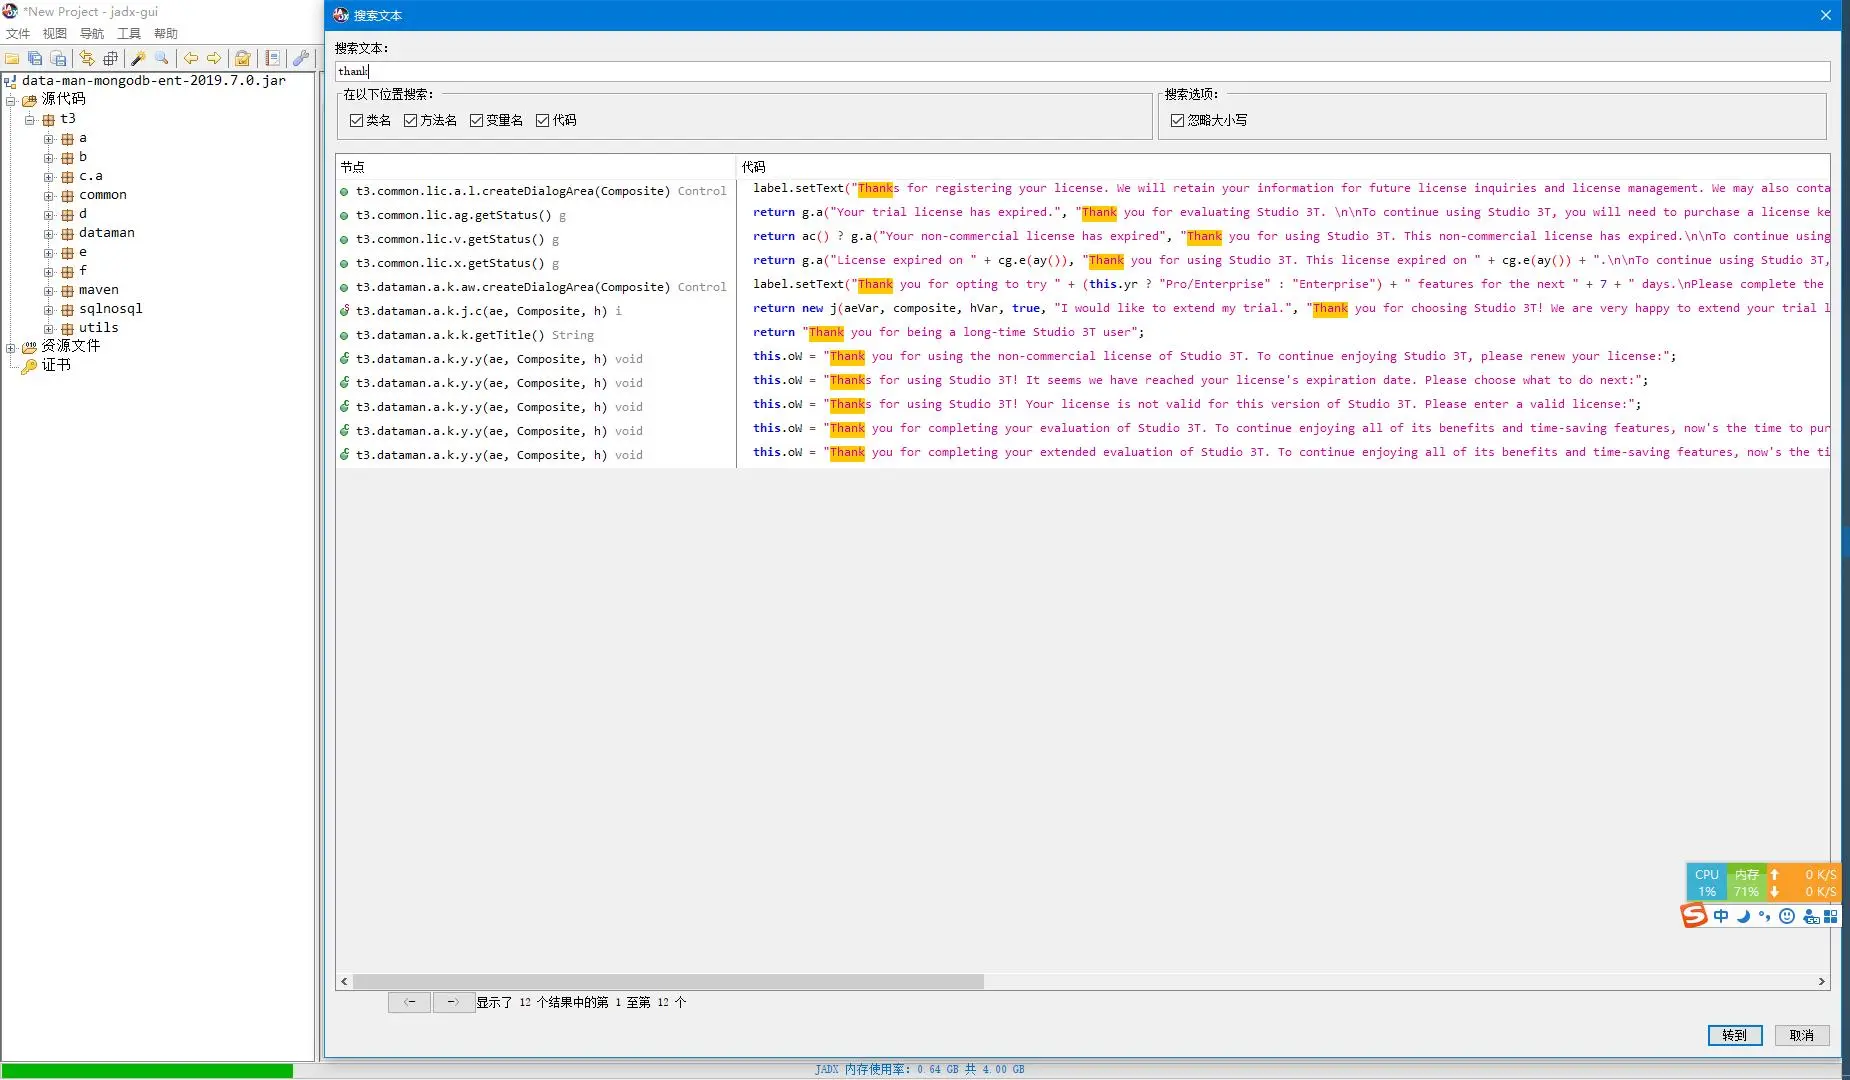
Task: Close the 搜索文本 search dialog
Action: click(x=1825, y=15)
